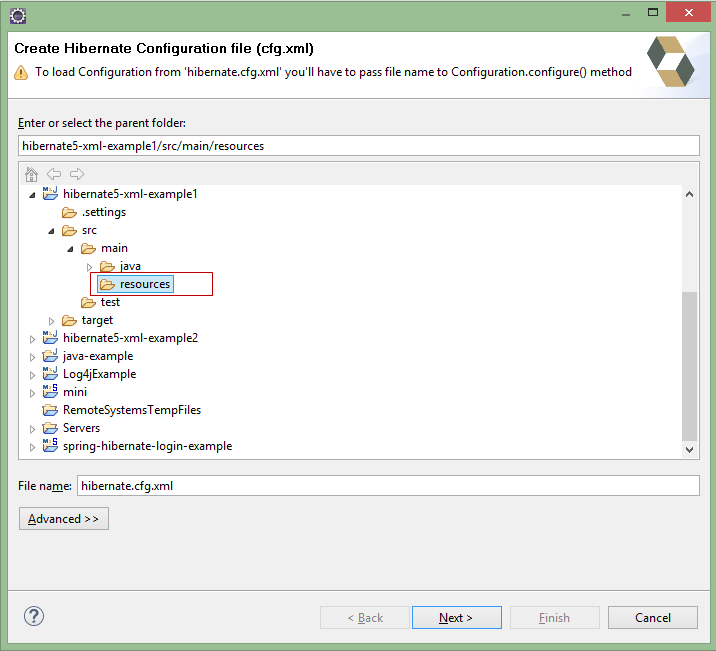Select the 'test' folder label

click(x=110, y=302)
